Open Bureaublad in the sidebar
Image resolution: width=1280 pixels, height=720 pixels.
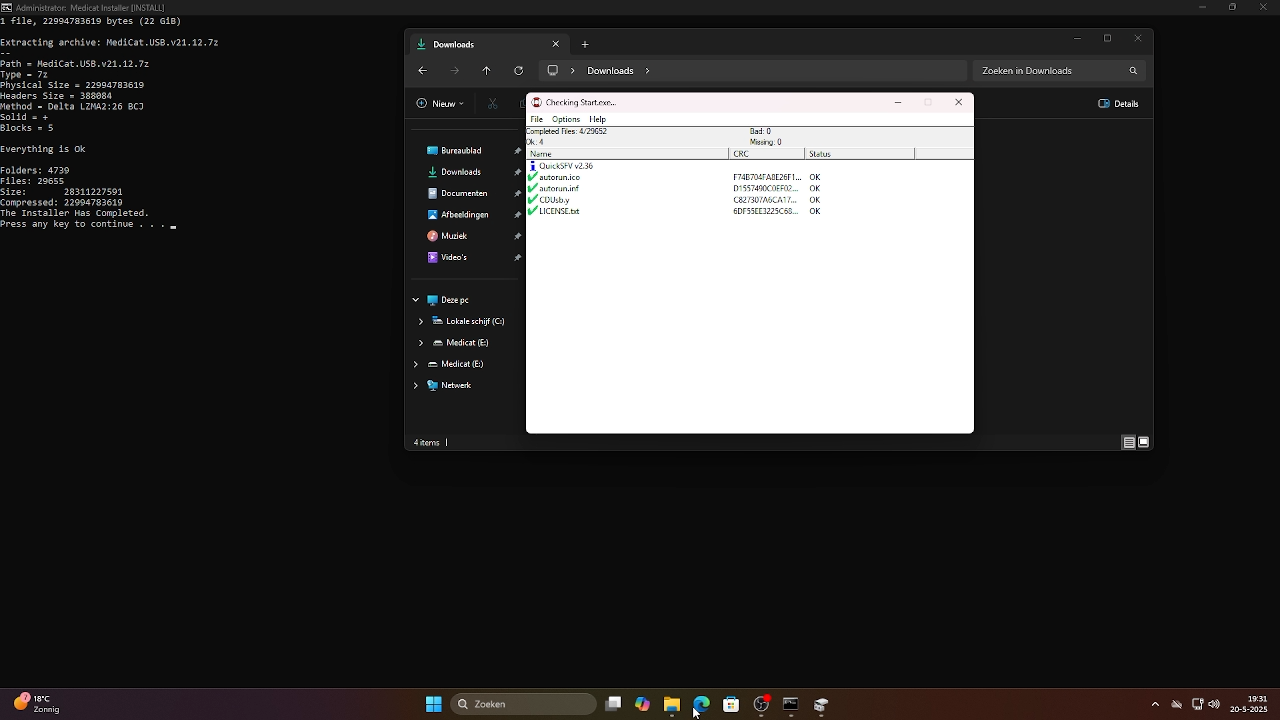click(x=461, y=151)
